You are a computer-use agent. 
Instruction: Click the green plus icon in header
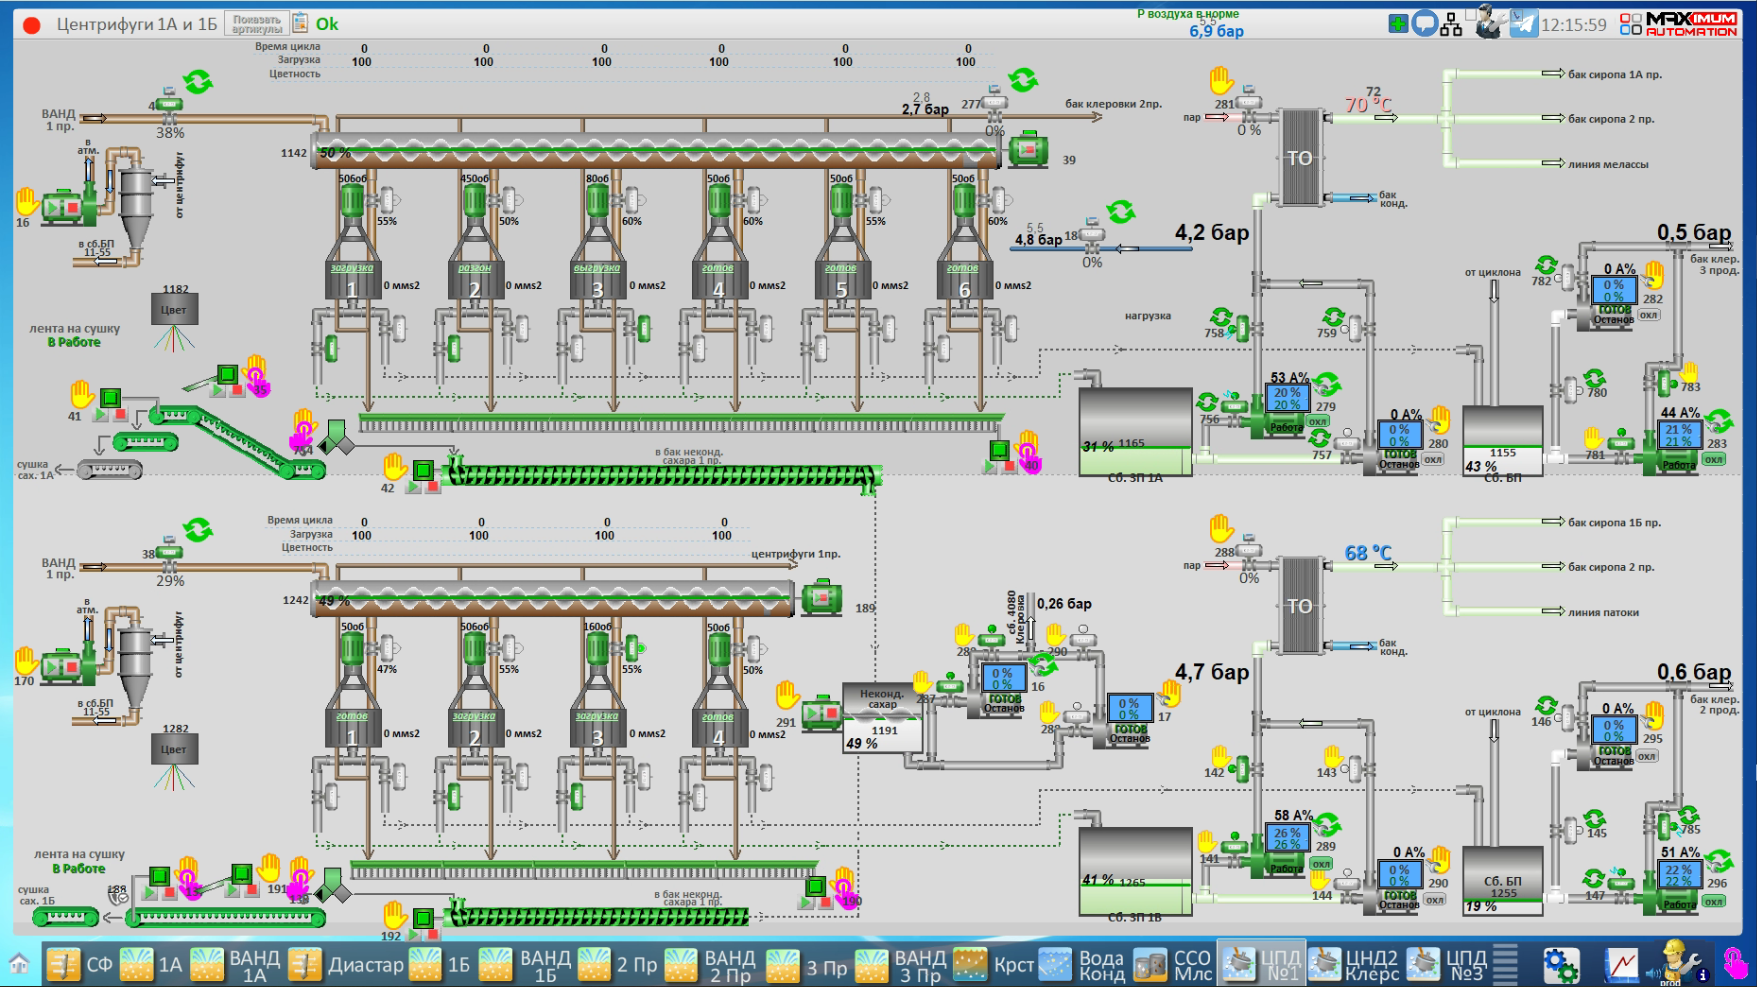pos(1398,24)
